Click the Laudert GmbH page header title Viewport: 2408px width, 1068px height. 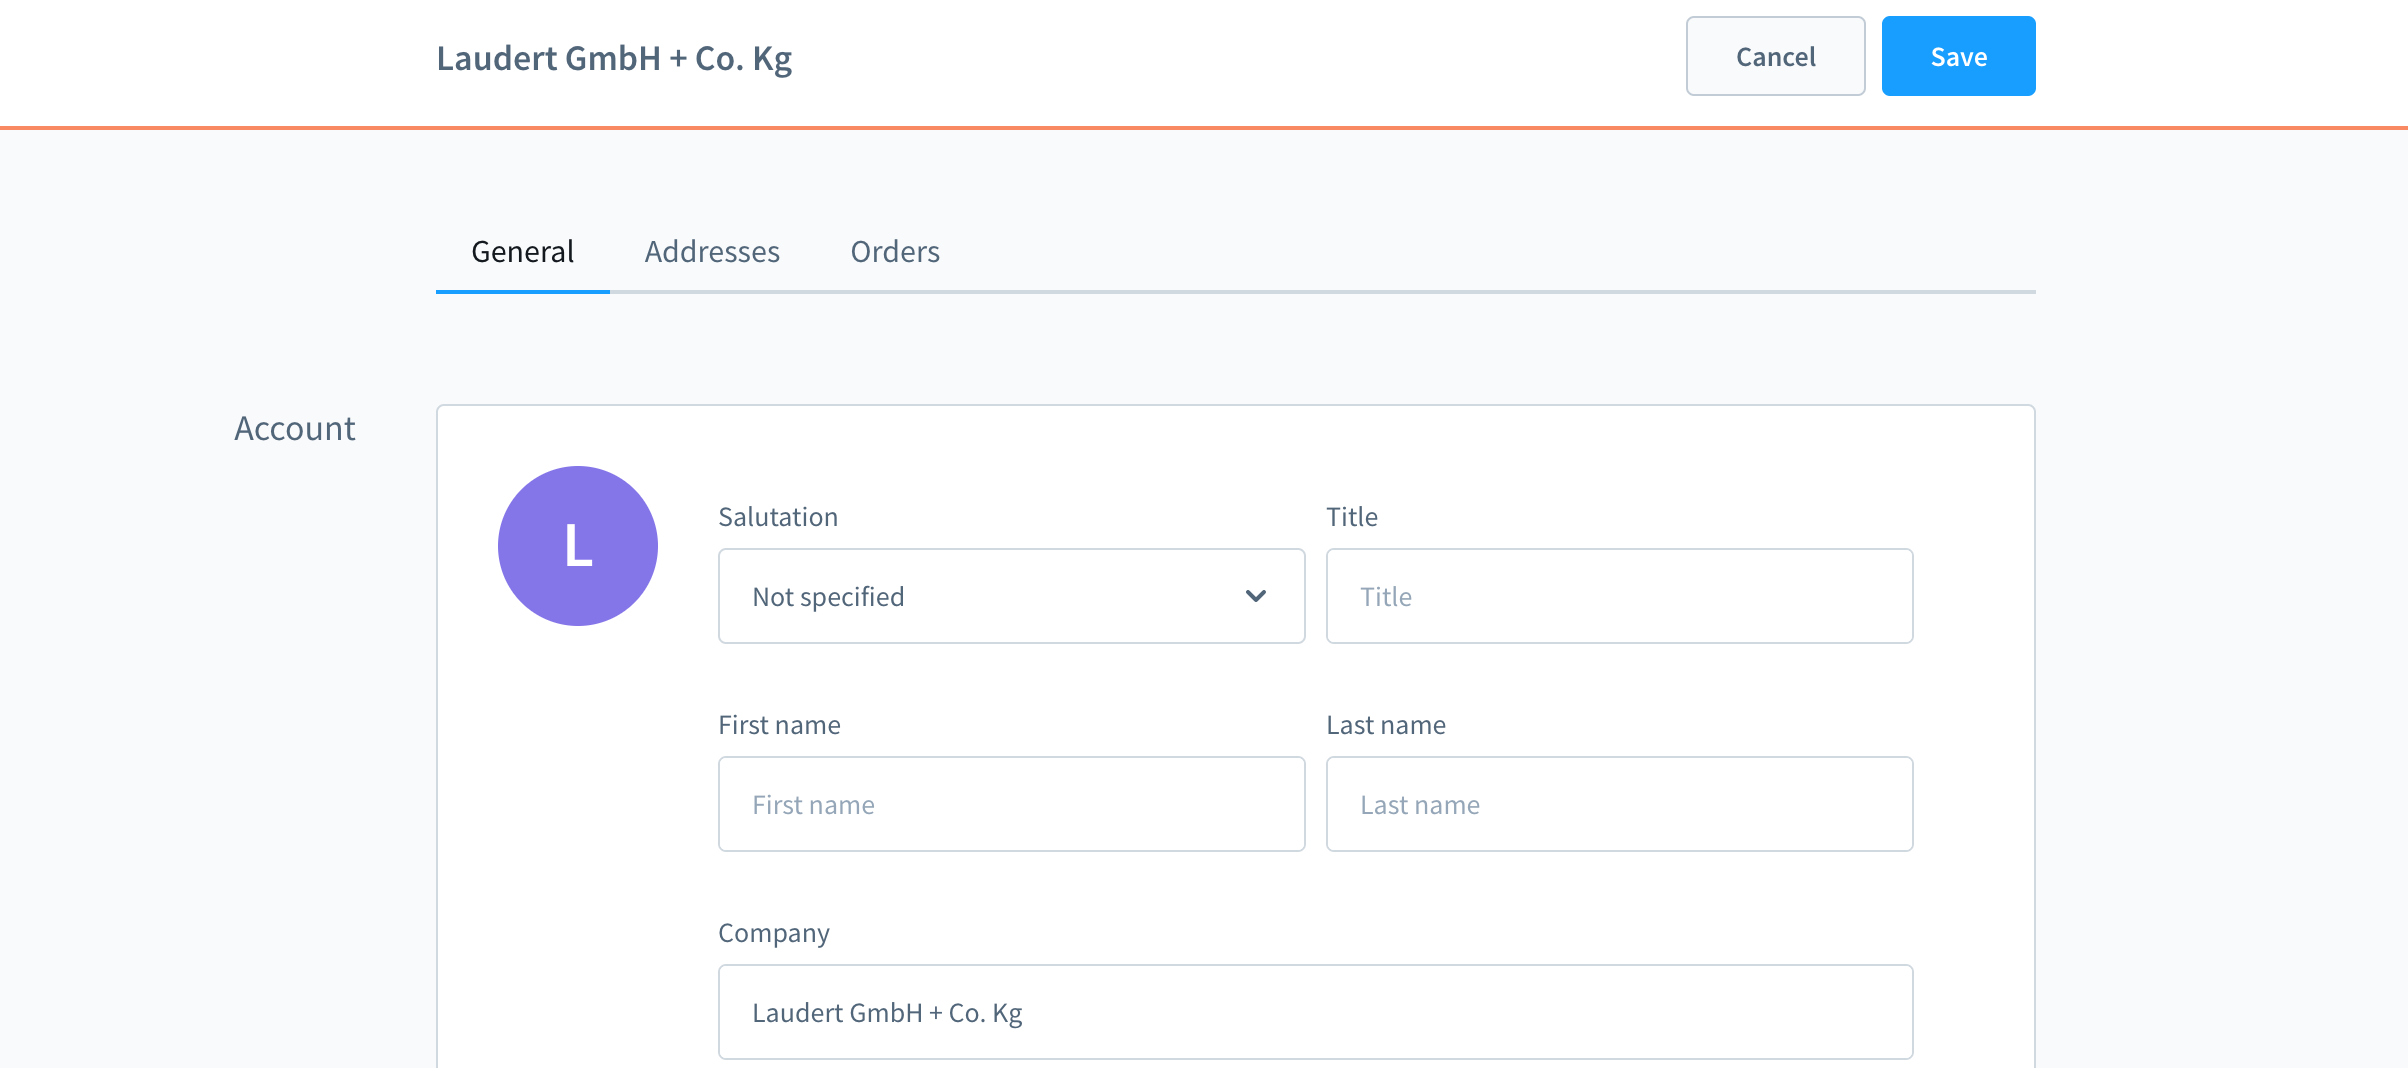click(613, 58)
